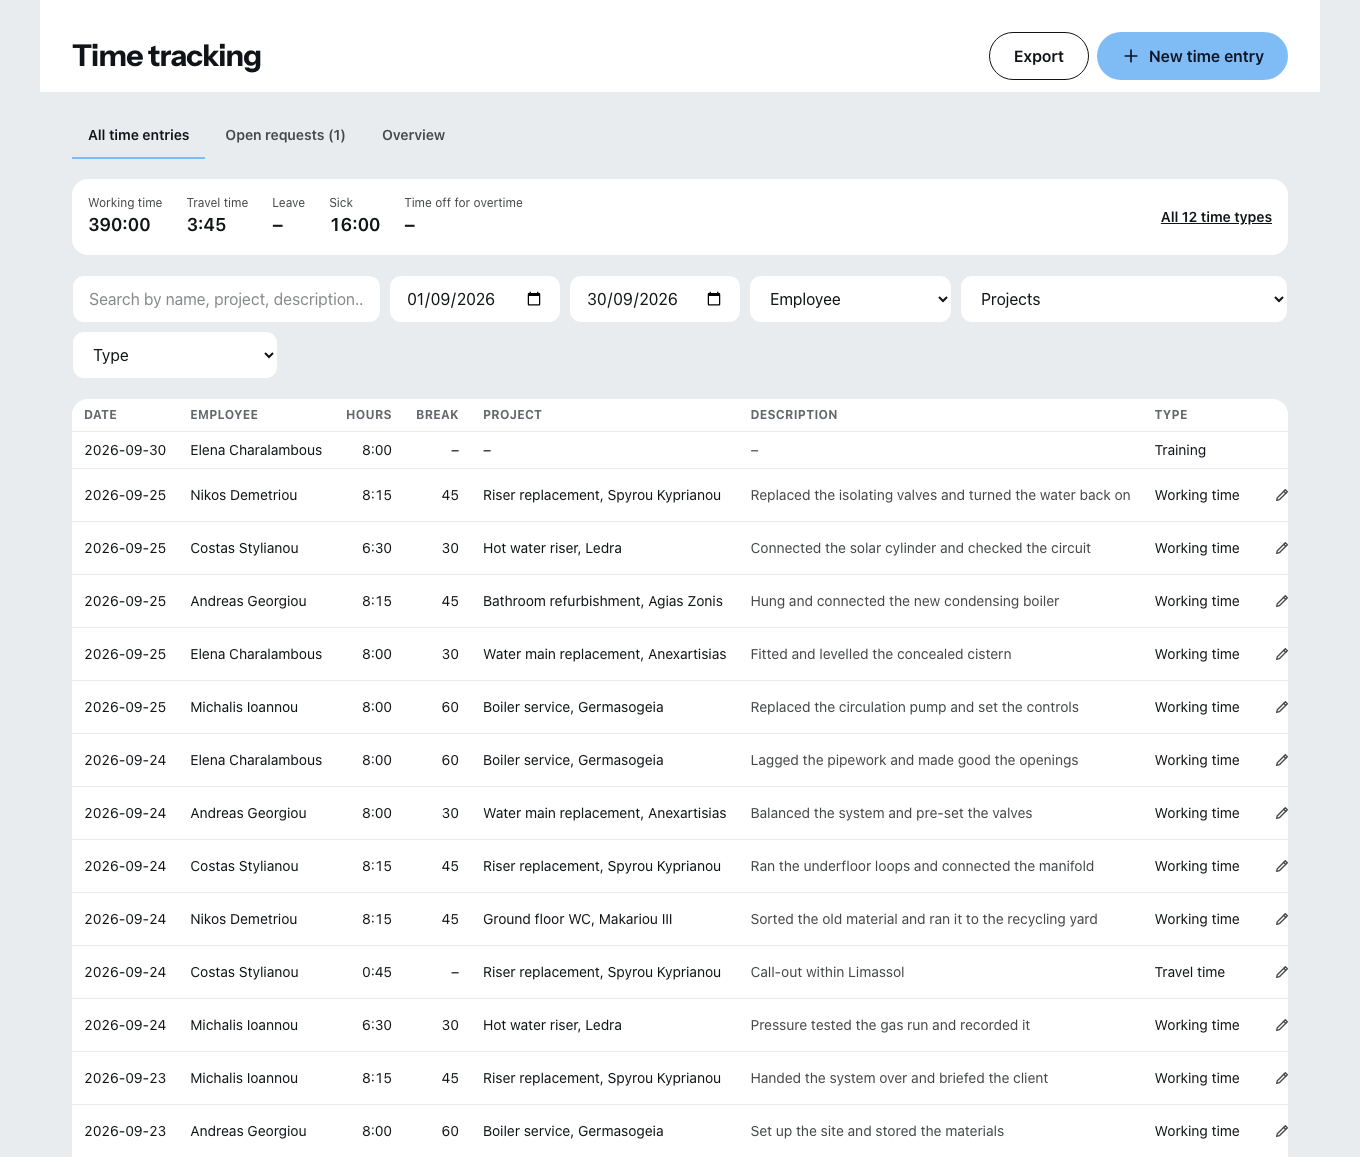The height and width of the screenshot is (1157, 1360).
Task: Click the TYPE column header
Action: click(1171, 415)
